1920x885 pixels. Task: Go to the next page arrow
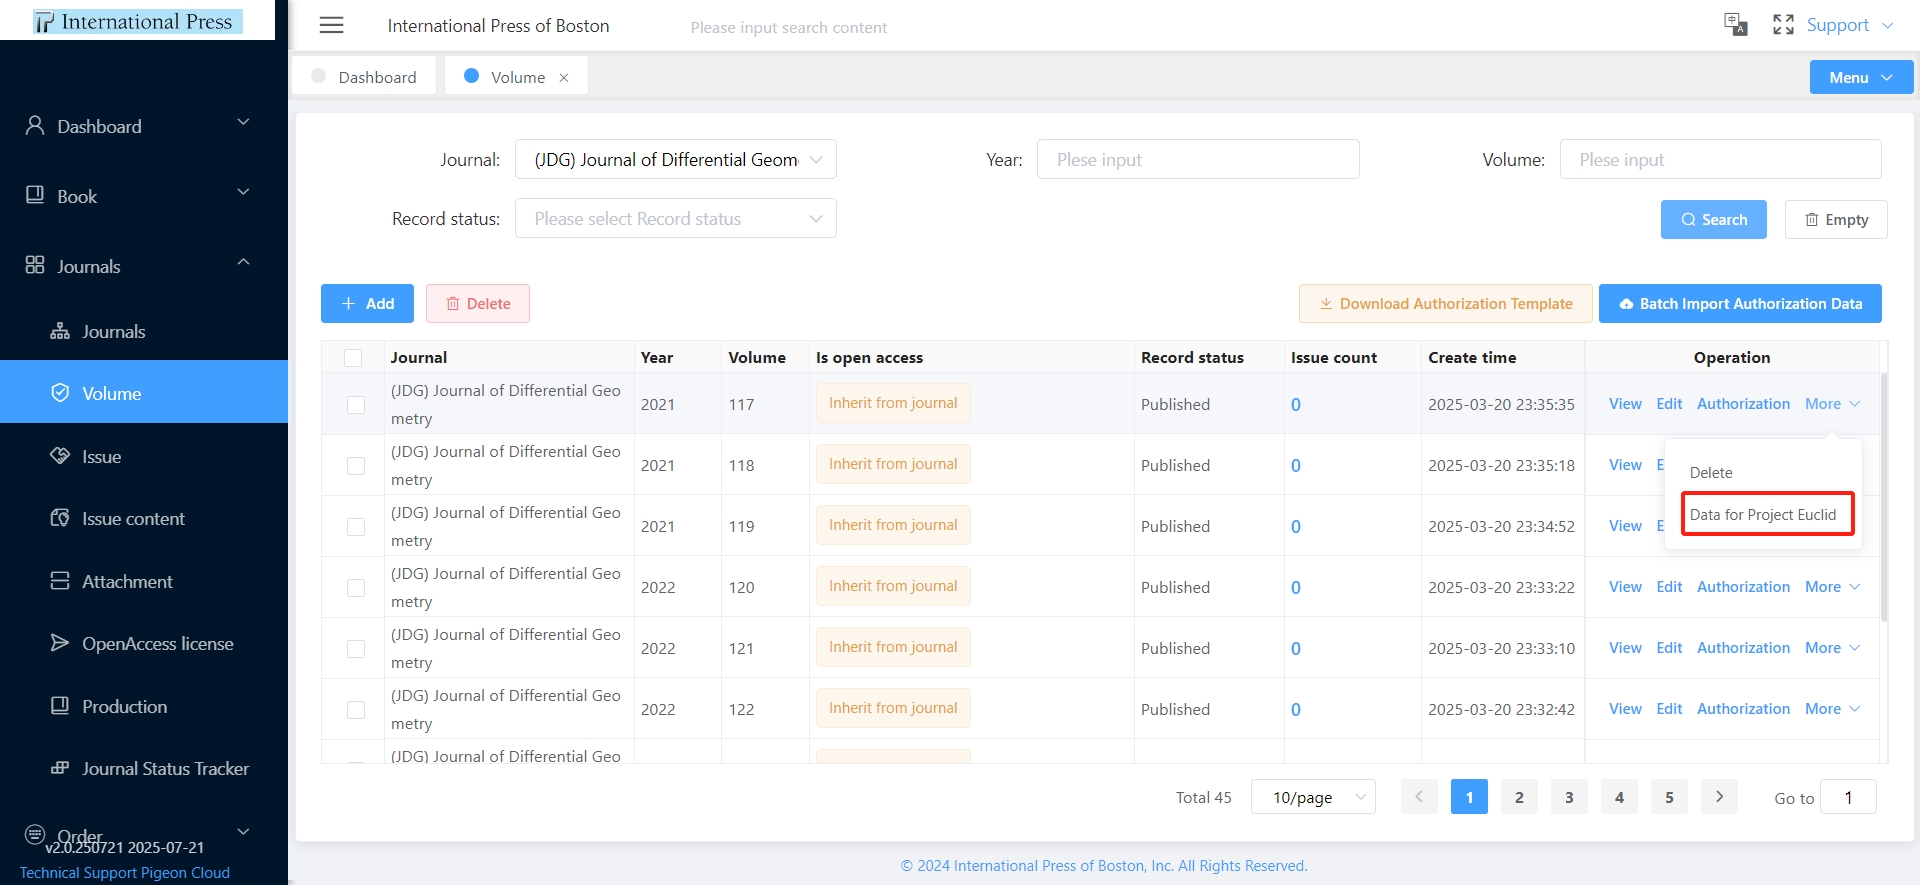click(x=1719, y=797)
